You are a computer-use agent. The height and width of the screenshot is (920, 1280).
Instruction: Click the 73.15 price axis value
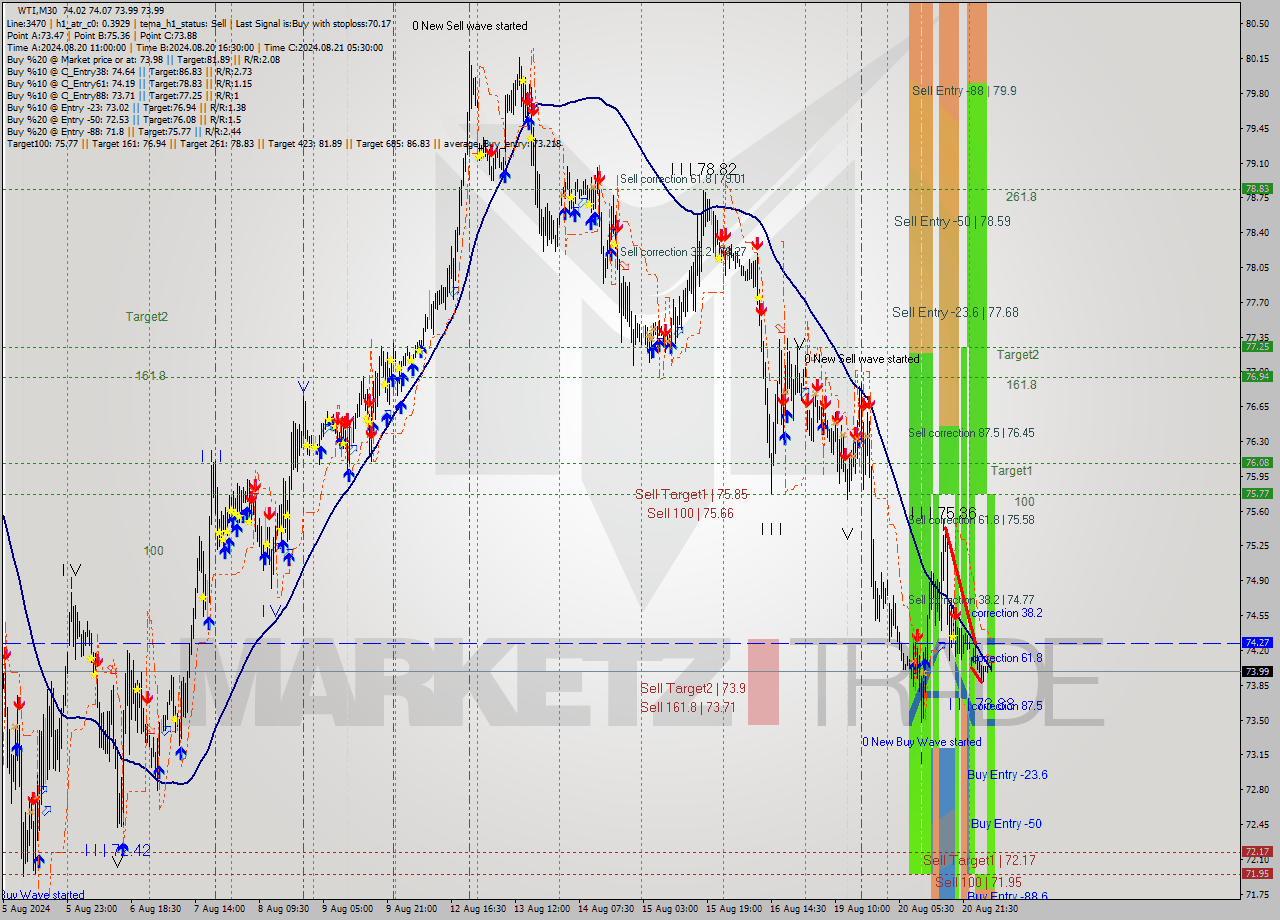coord(1256,754)
